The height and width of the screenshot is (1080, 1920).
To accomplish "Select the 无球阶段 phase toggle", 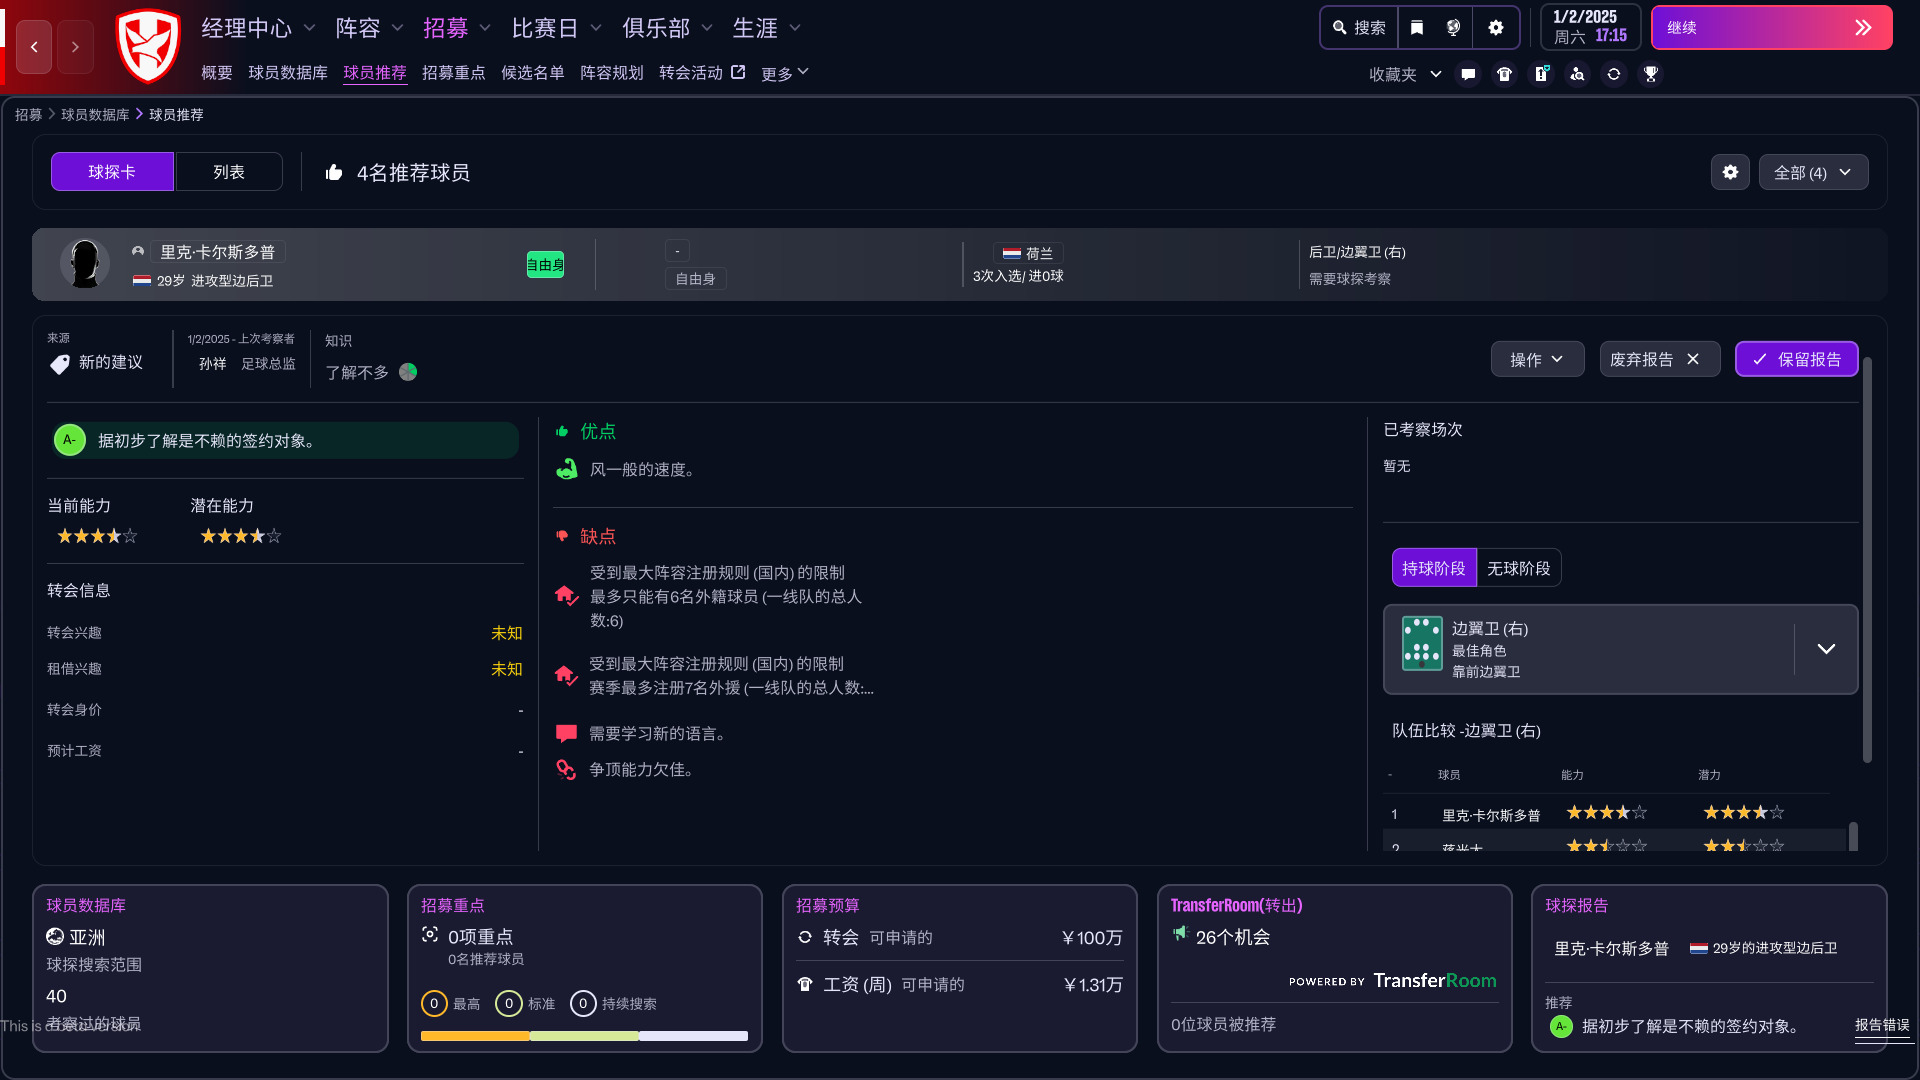I will (x=1518, y=568).
